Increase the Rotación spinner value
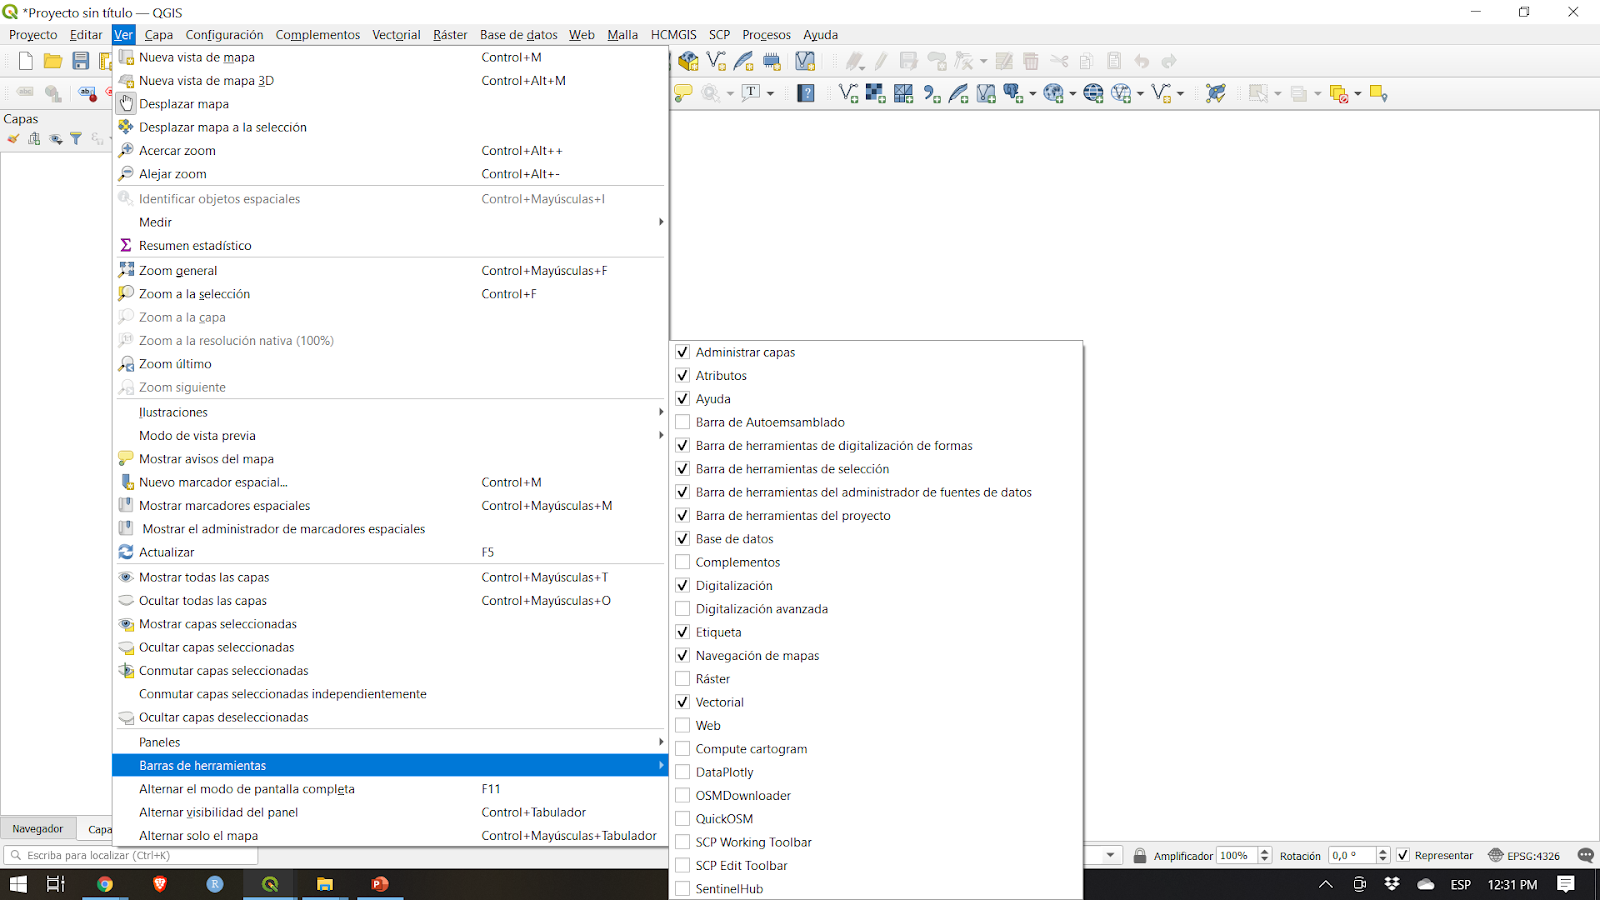 click(x=1383, y=851)
